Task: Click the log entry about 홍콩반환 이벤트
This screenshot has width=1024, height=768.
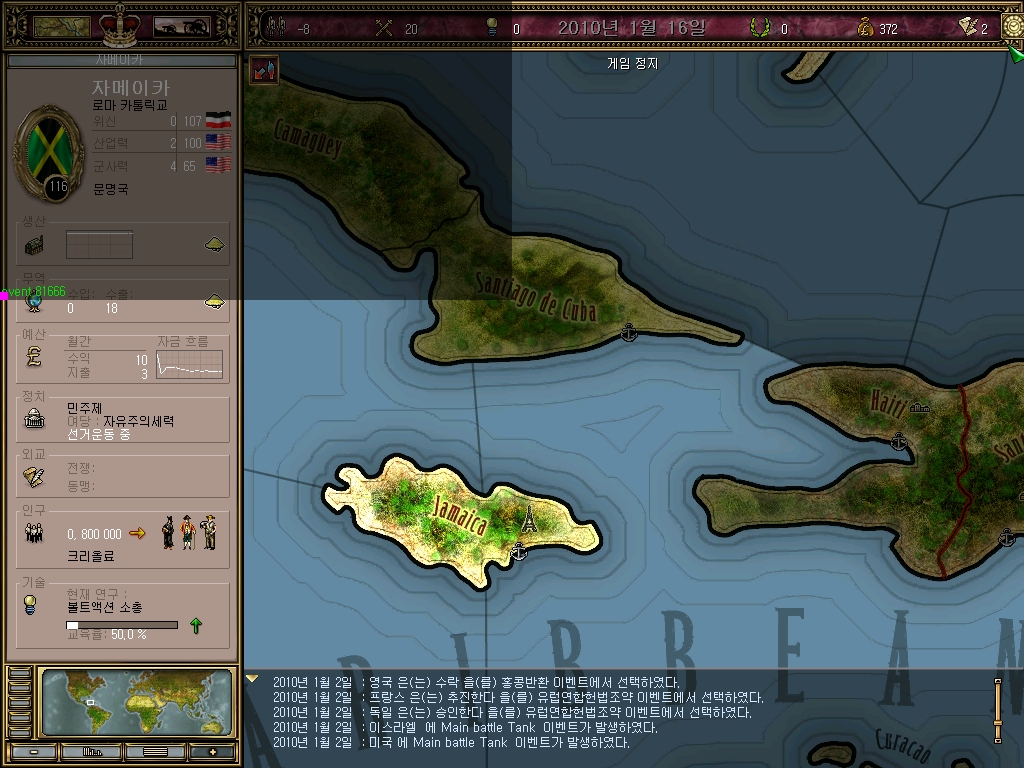Action: (476, 682)
